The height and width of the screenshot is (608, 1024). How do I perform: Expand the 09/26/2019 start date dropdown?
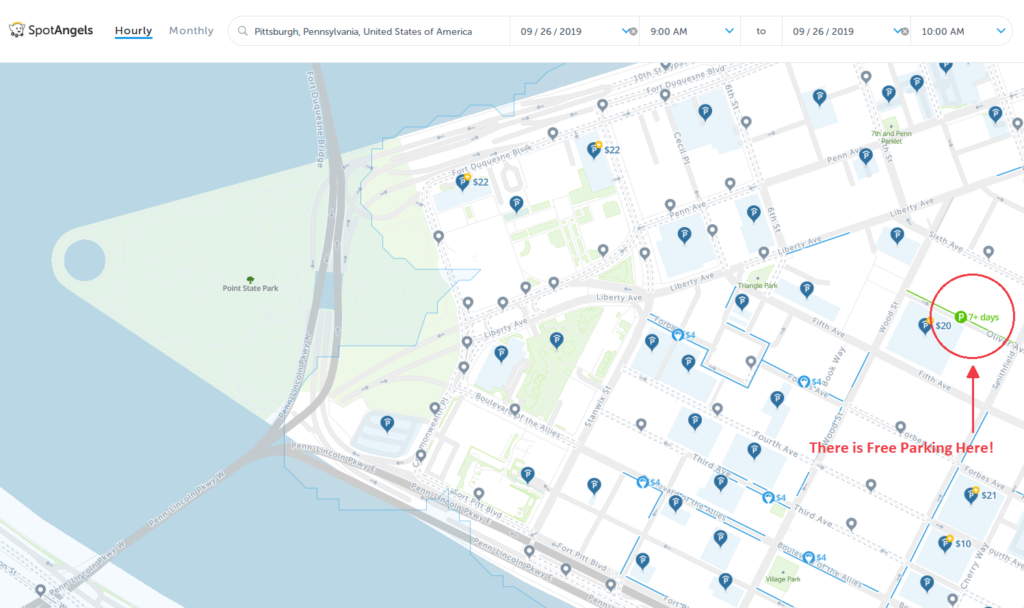(x=625, y=30)
